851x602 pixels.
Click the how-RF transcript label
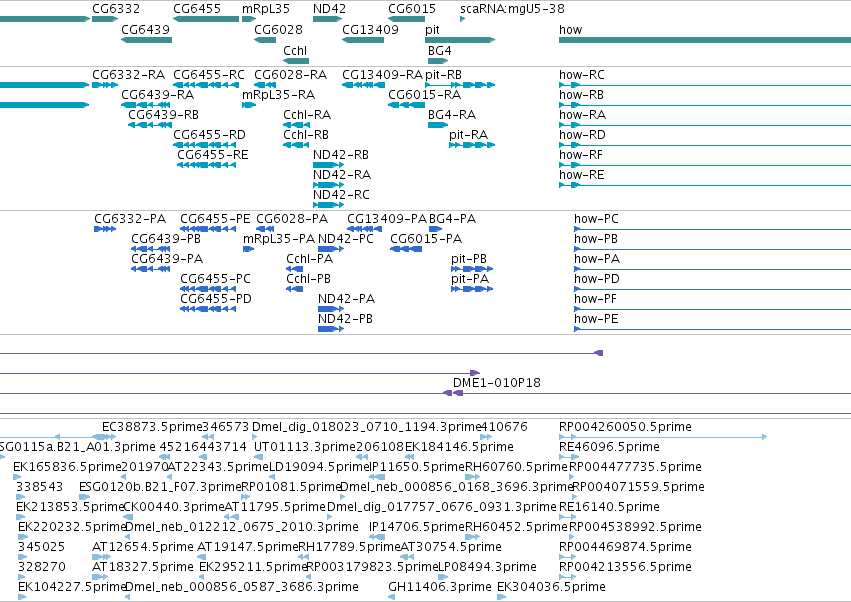point(581,155)
